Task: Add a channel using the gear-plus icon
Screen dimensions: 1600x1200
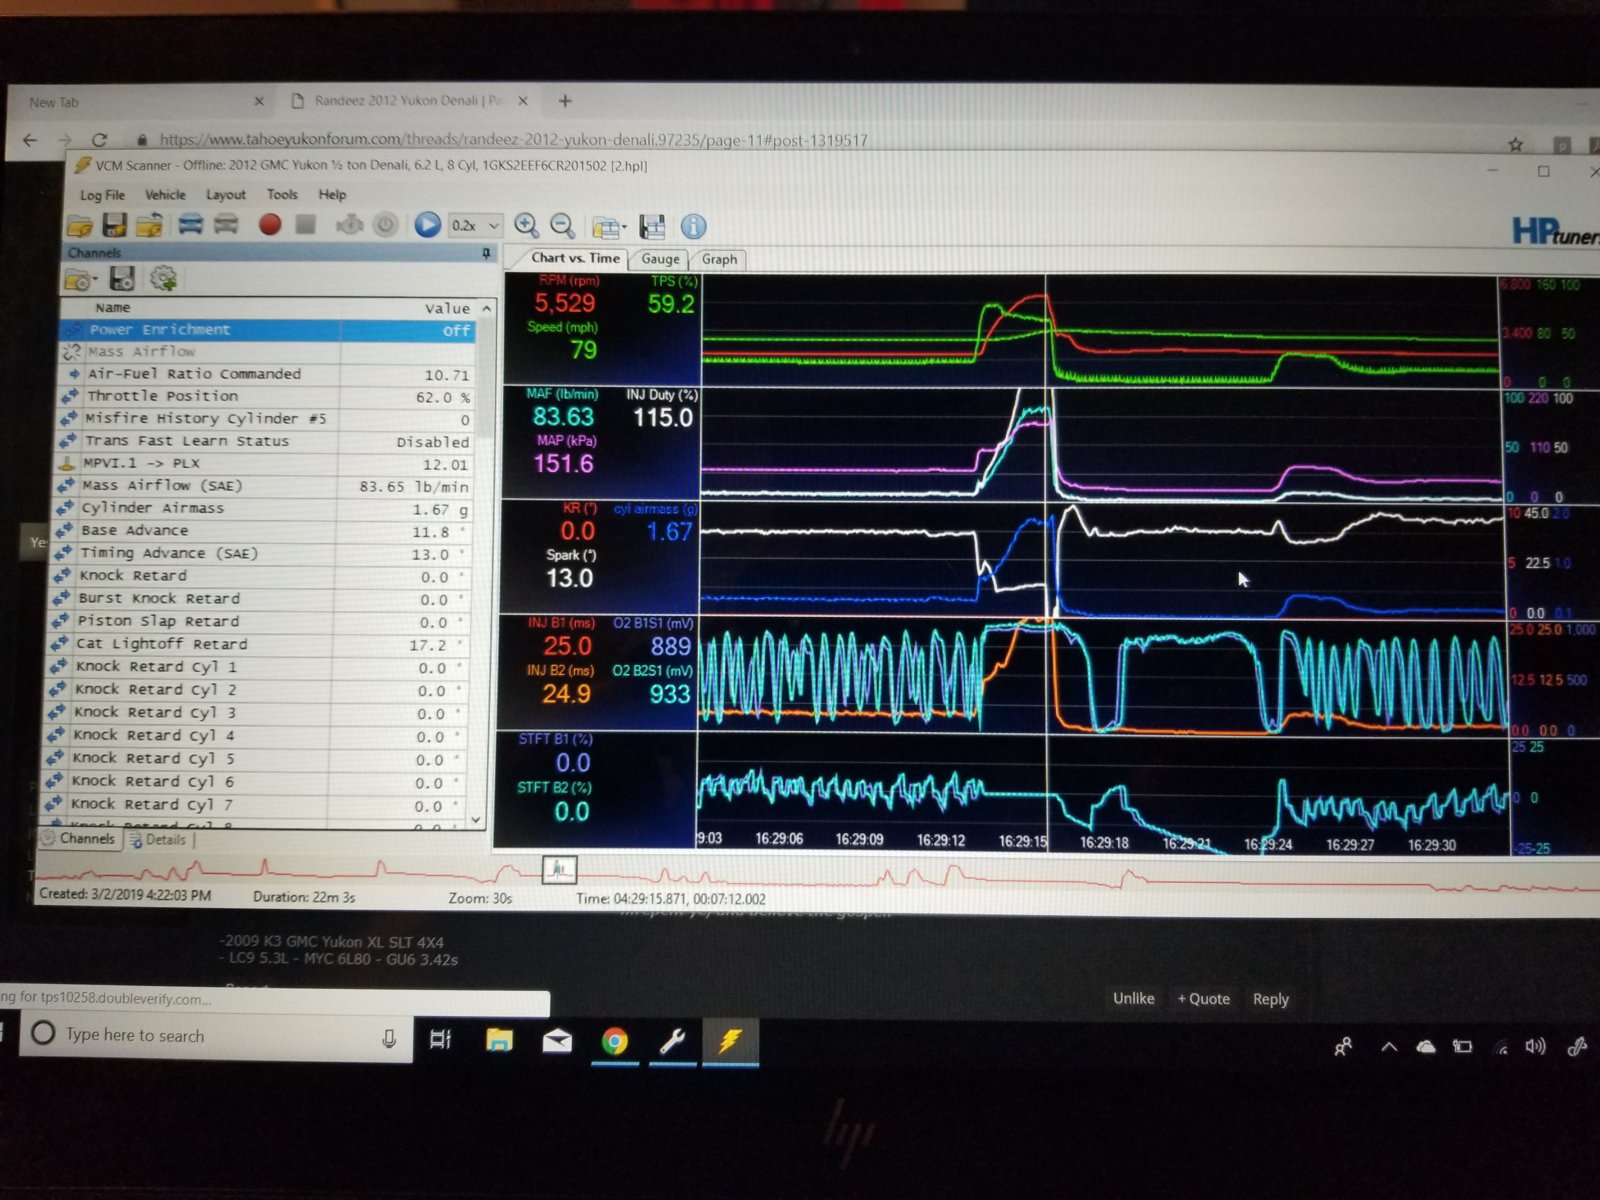Action: (163, 278)
